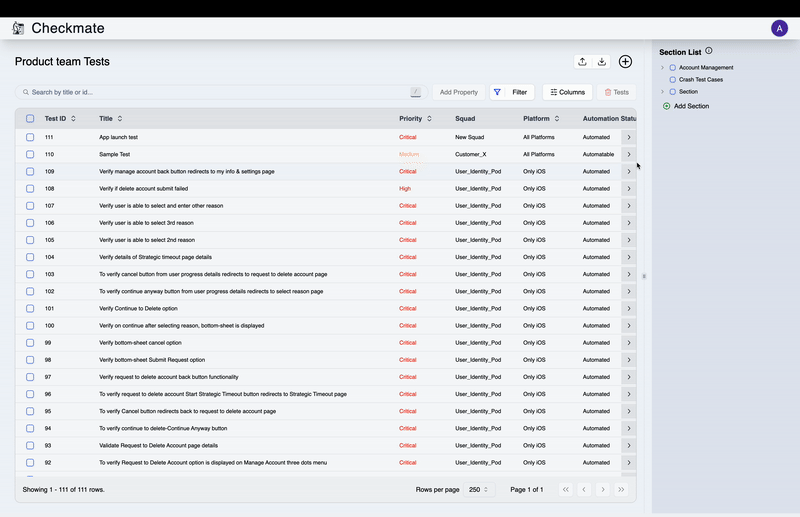Expand the Account Management section
Screen dimensions: 800x517
pos(662,68)
